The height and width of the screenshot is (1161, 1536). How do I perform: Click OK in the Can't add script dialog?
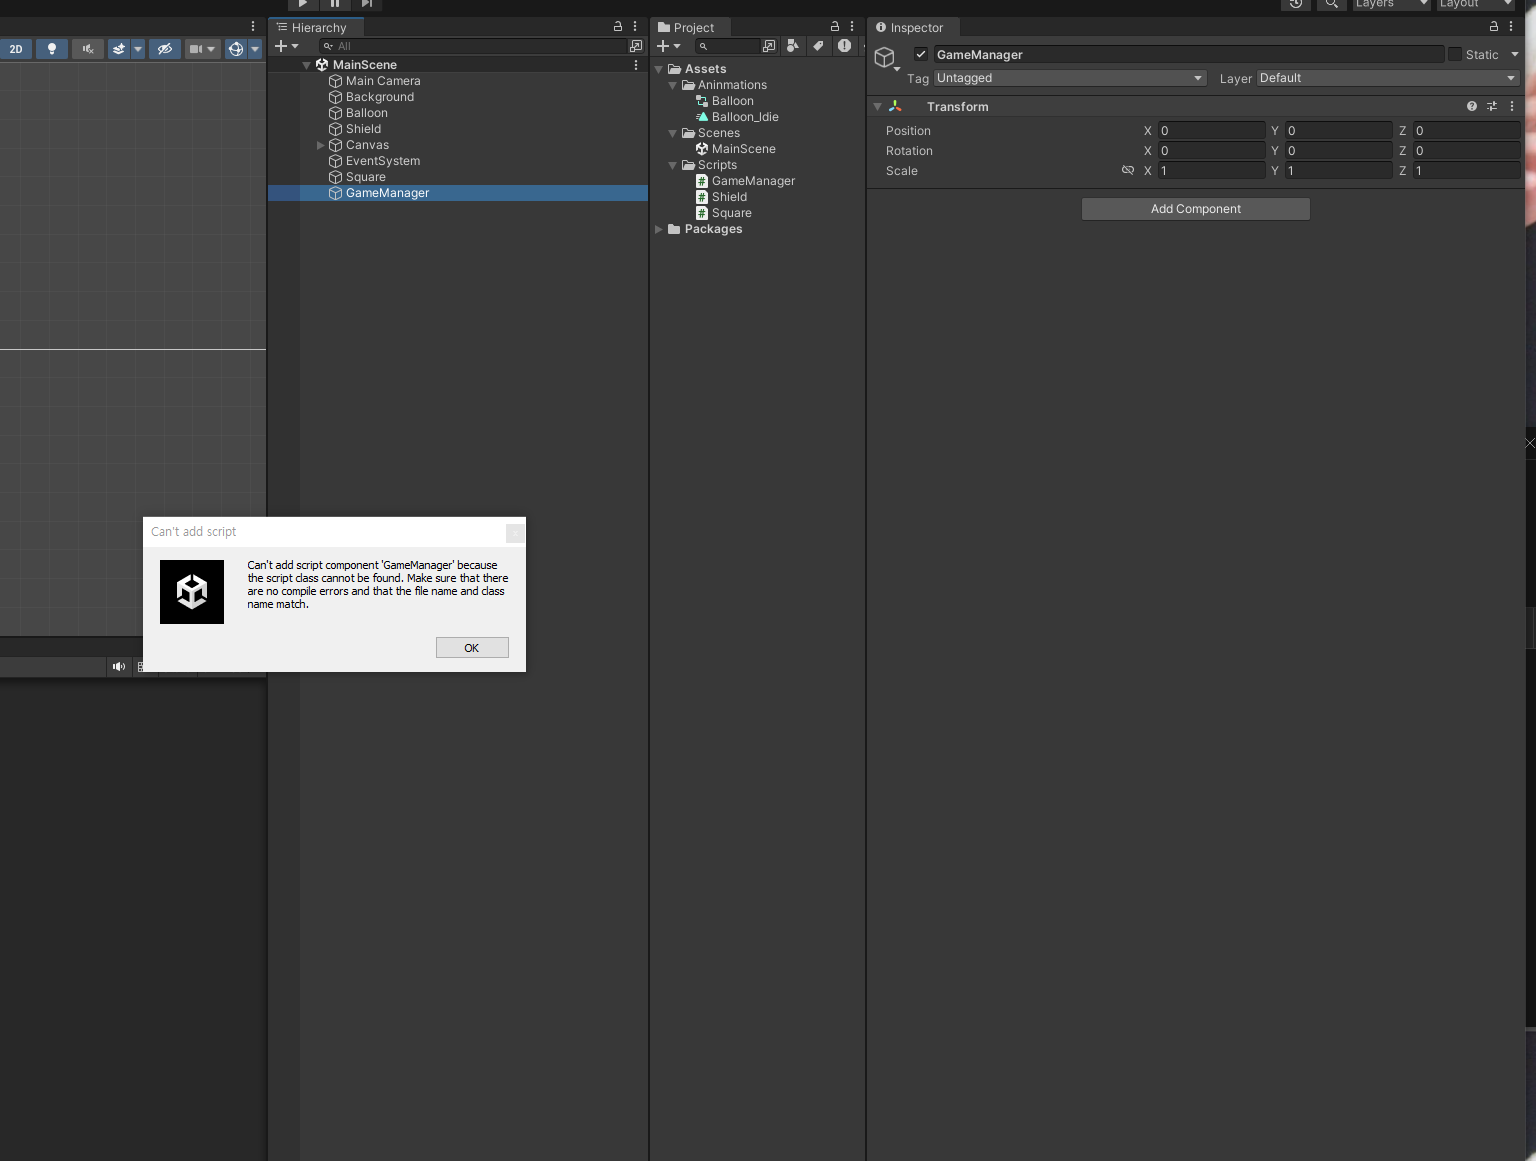[x=472, y=648]
